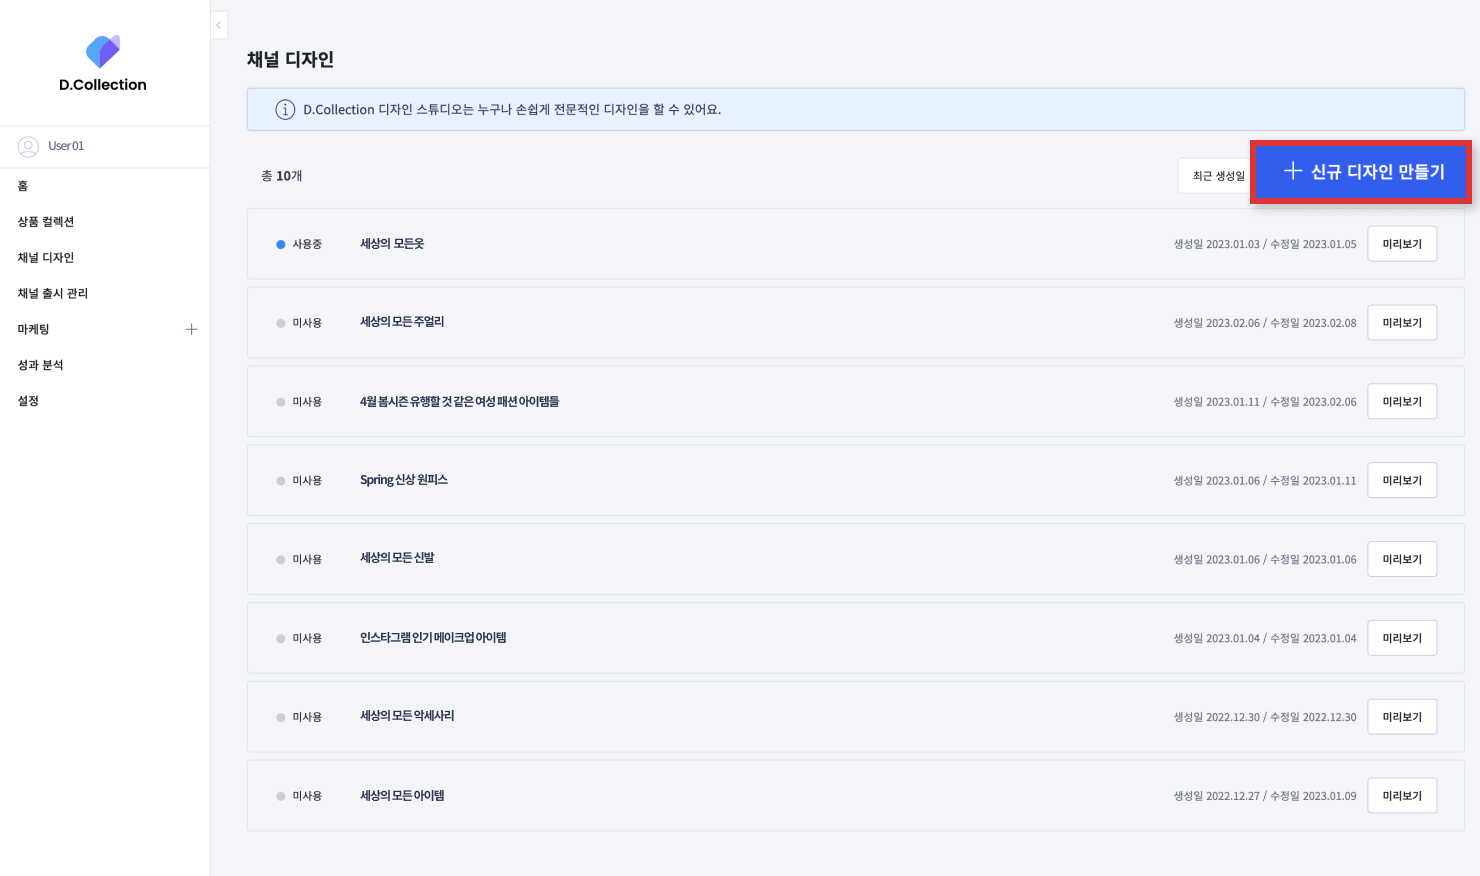
Task: Select 4월 봄시즌 유행할 것 같은 여성 패션 아이템들
Action: point(459,401)
